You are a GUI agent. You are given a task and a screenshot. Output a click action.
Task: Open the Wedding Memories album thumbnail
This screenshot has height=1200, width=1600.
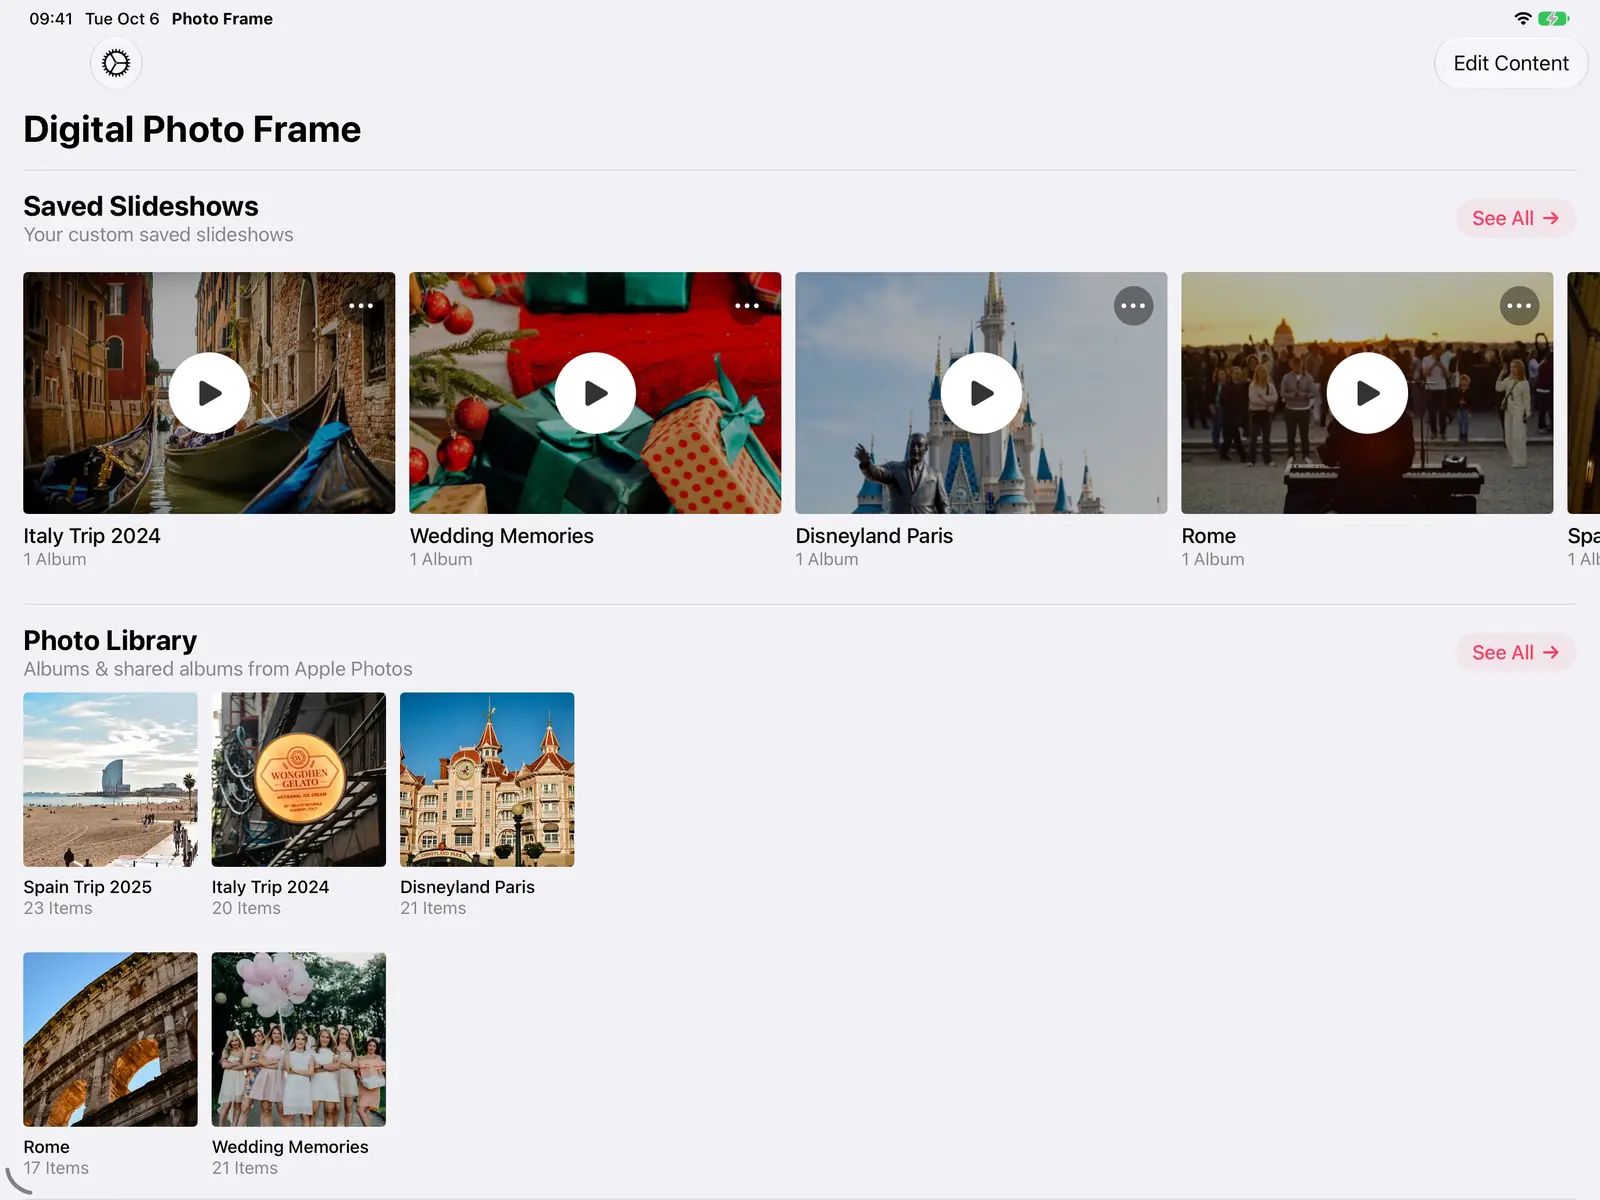pyautogui.click(x=299, y=1039)
